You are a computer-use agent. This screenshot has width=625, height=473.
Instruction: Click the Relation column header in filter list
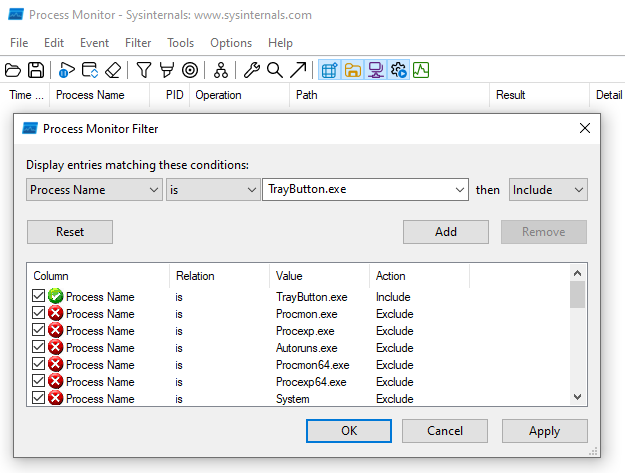pos(220,276)
